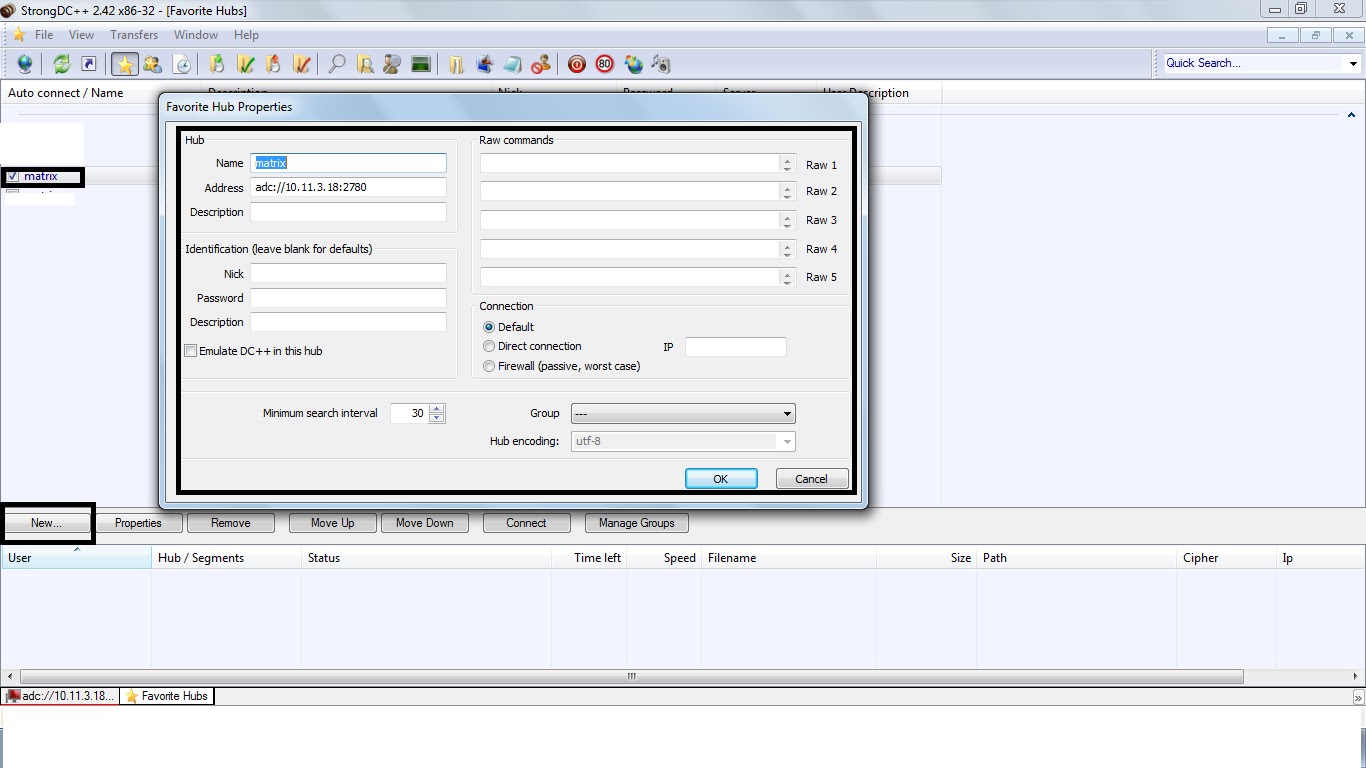
Task: Click the Password input field
Action: tap(348, 297)
